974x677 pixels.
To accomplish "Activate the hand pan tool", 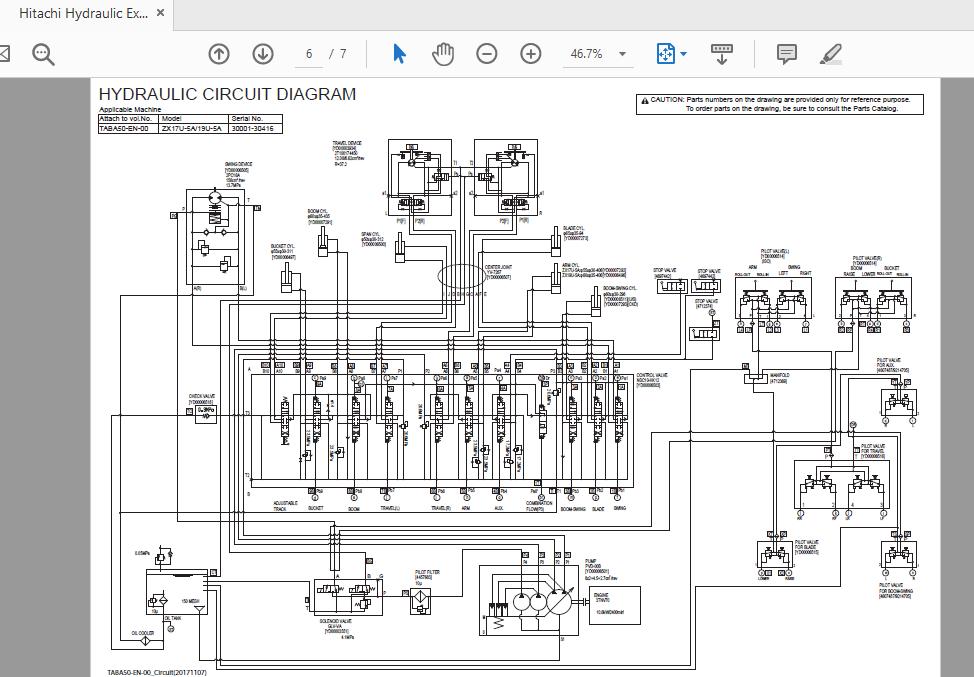I will pyautogui.click(x=443, y=54).
